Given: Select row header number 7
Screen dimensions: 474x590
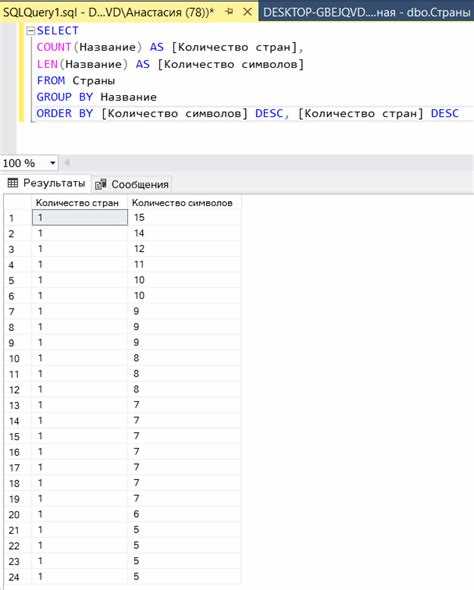Looking at the screenshot, I should [x=17, y=312].
